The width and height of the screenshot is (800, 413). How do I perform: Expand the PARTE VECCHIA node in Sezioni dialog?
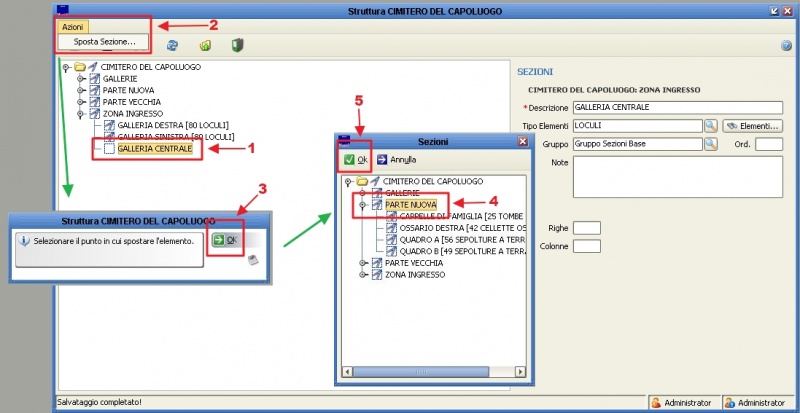363,263
